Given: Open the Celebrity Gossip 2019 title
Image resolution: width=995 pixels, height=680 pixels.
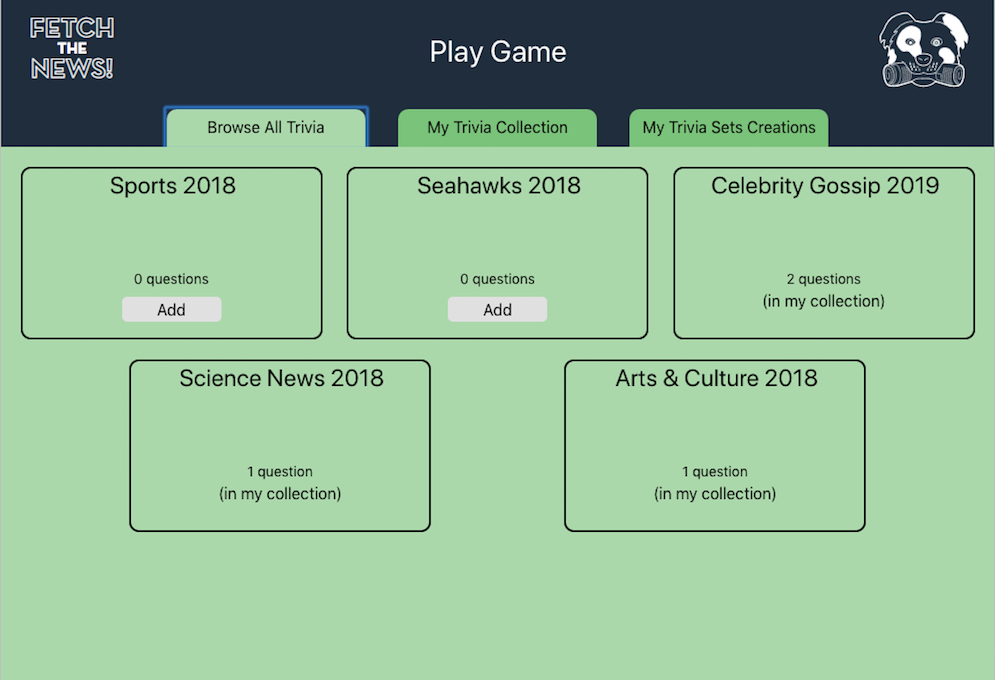Looking at the screenshot, I should [825, 186].
